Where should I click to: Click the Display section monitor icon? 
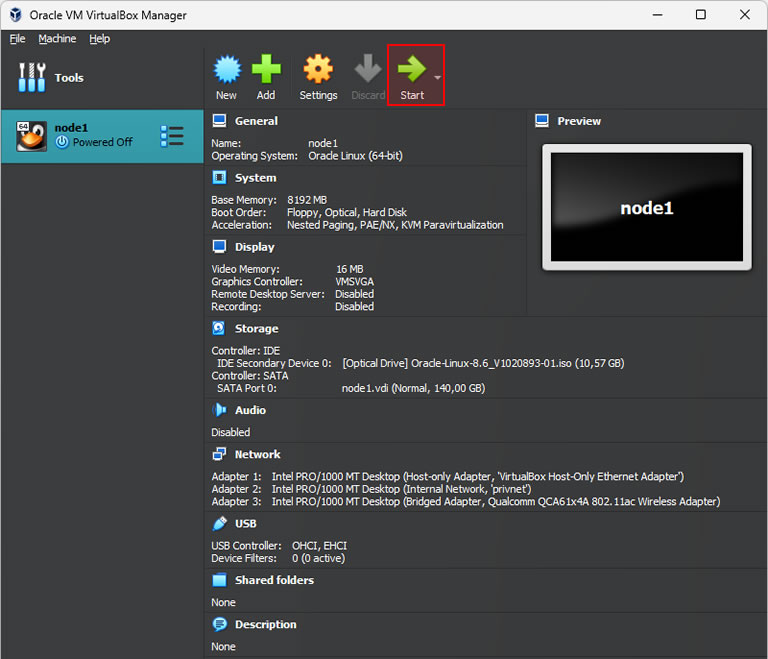tap(219, 246)
